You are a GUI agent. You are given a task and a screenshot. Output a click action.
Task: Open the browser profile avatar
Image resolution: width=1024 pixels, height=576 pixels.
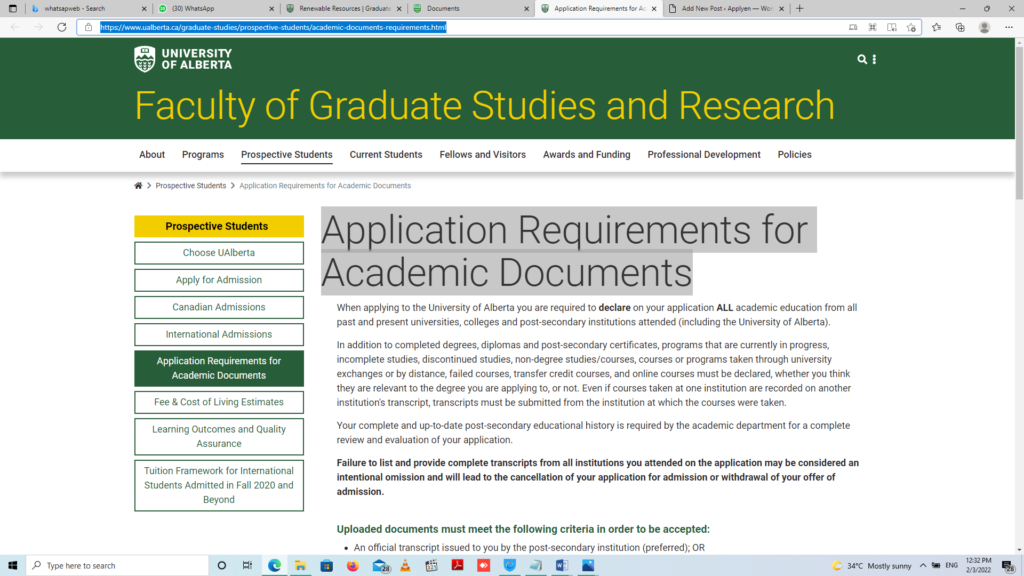pos(984,27)
